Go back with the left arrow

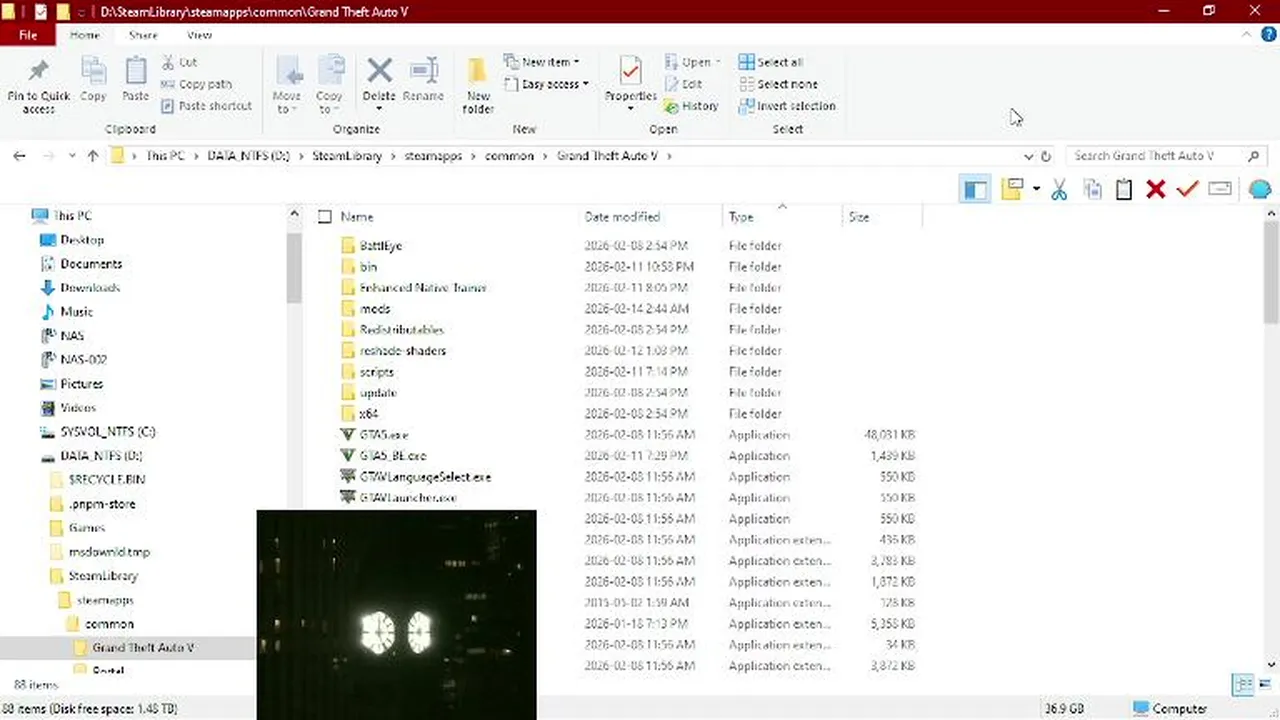pyautogui.click(x=19, y=156)
